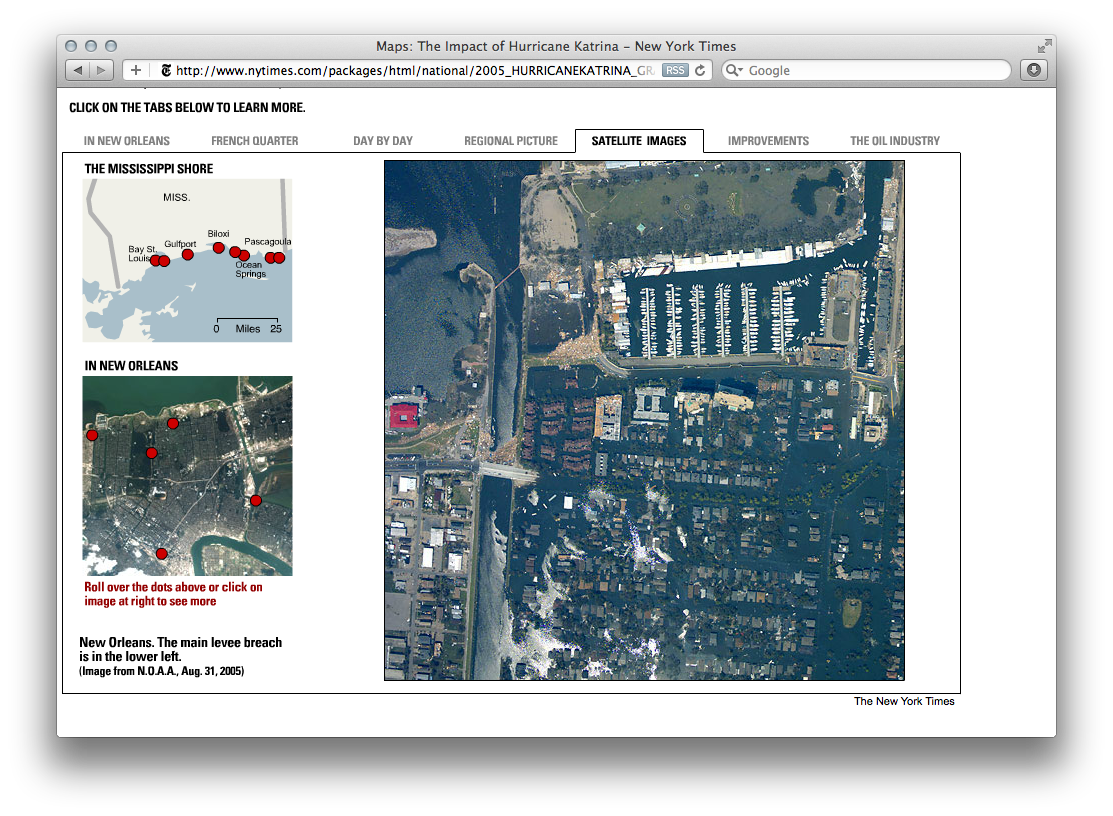Click the download arrow icon at top right
Viewport: 1113px width, 816px height.
point(1034,69)
